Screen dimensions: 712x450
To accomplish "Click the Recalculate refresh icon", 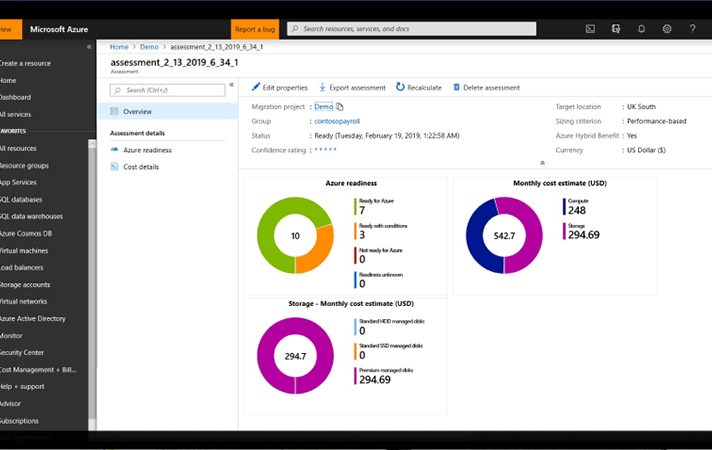I will [400, 87].
